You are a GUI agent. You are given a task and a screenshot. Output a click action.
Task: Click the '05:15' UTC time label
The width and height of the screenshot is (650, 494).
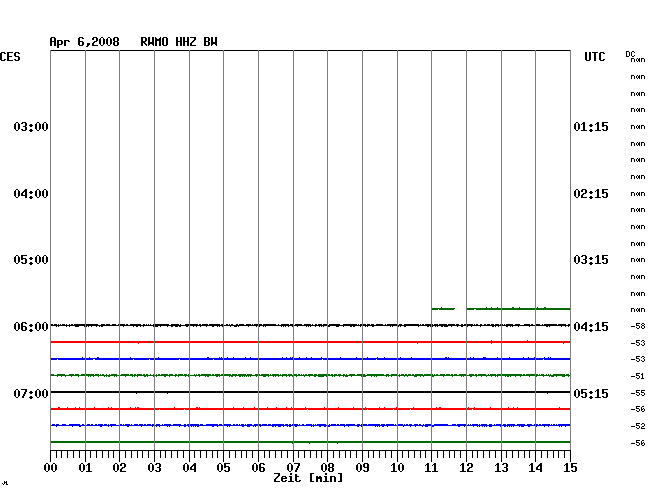click(x=591, y=393)
